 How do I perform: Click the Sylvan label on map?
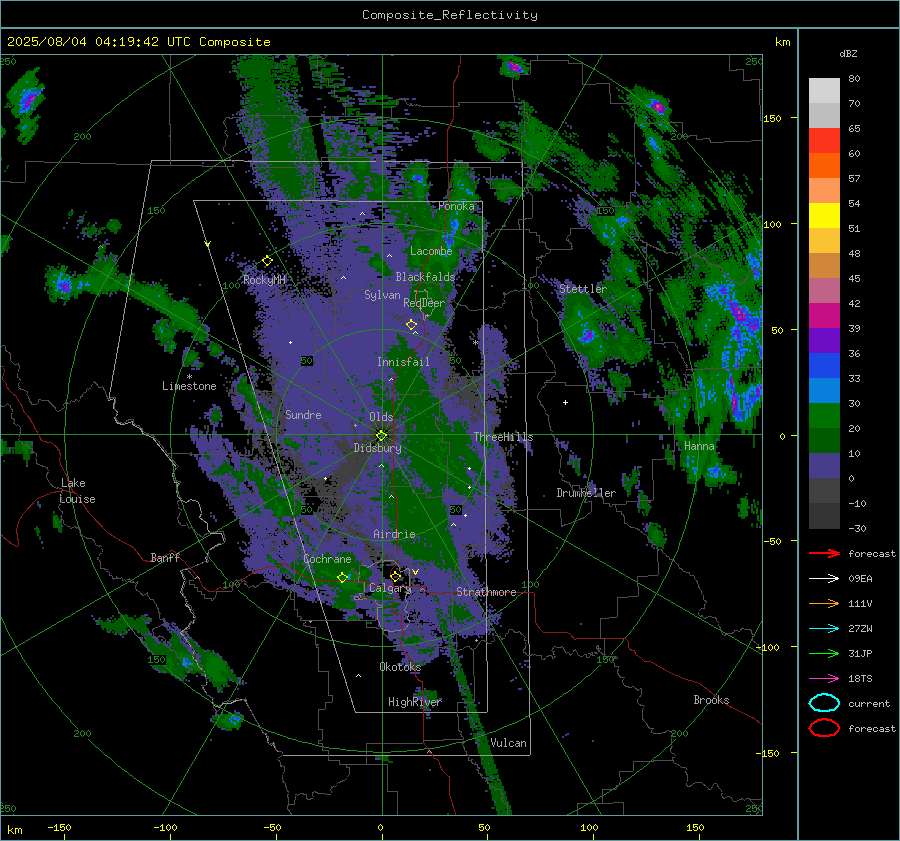click(382, 295)
